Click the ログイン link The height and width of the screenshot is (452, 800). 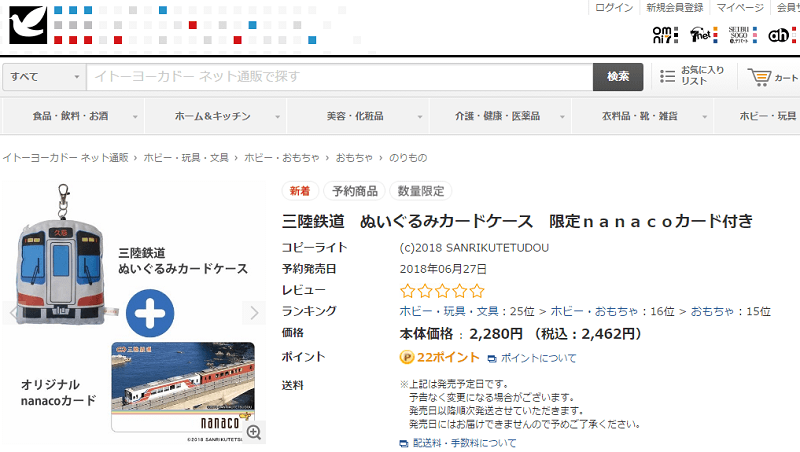tap(614, 8)
